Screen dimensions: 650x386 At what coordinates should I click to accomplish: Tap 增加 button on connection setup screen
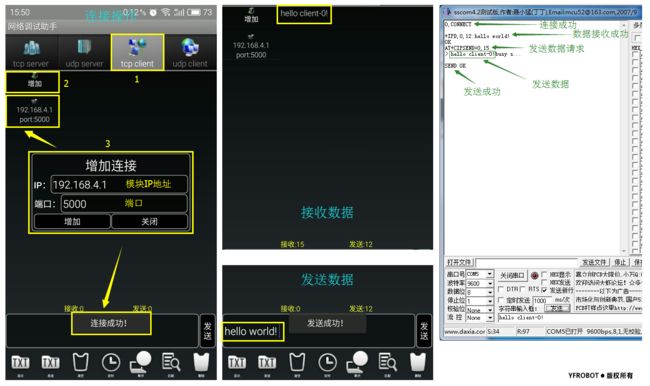click(33, 82)
